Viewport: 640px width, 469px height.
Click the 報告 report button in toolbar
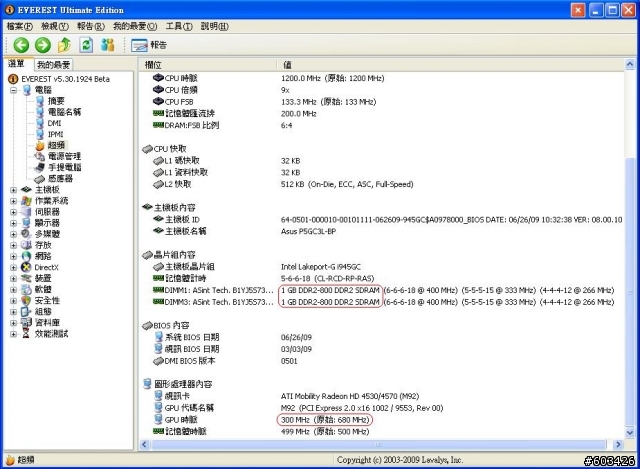[x=149, y=45]
